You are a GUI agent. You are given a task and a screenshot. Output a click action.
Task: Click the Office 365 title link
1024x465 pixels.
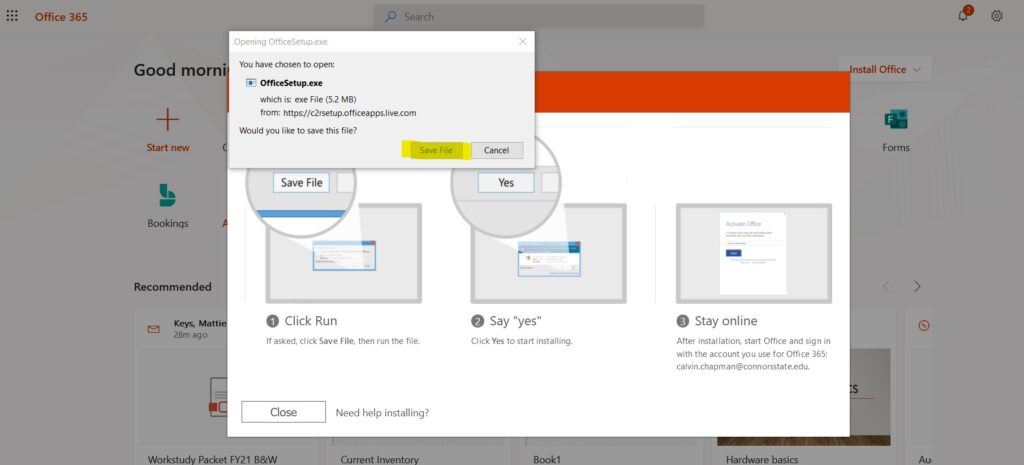[x=61, y=16]
